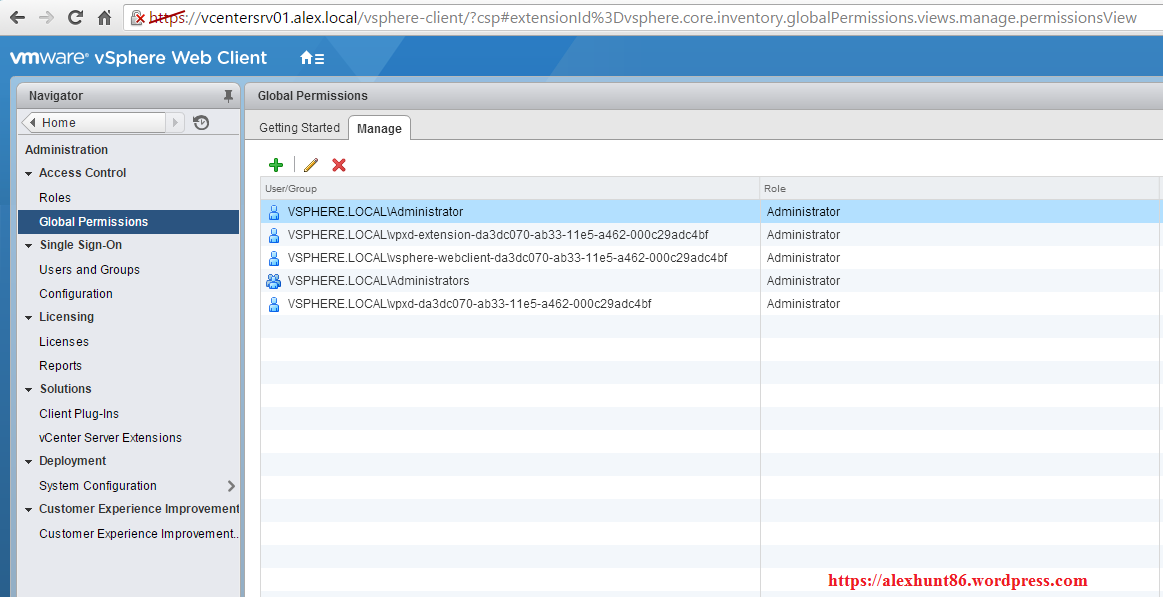Open the vSphere Home menu icon
This screenshot has width=1163, height=597.
pos(312,58)
